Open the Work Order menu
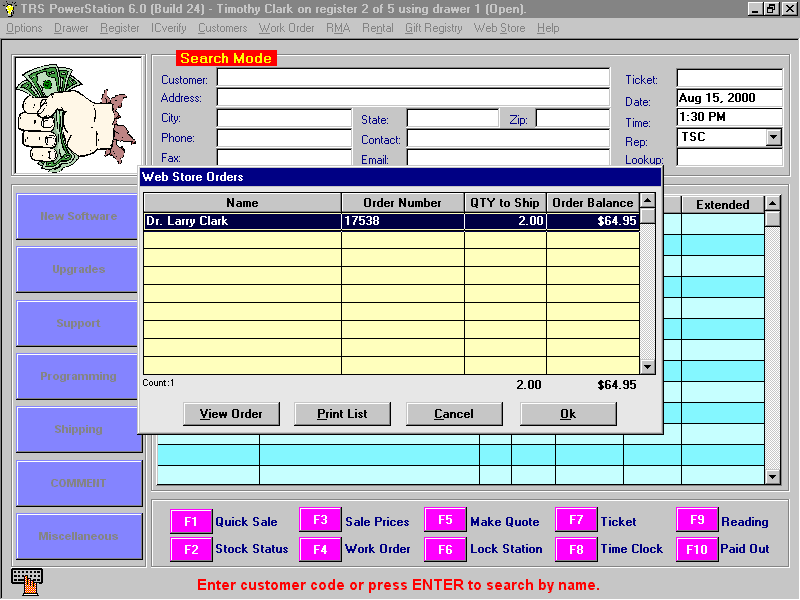Screen dimensions: 800x600 [x=286, y=28]
